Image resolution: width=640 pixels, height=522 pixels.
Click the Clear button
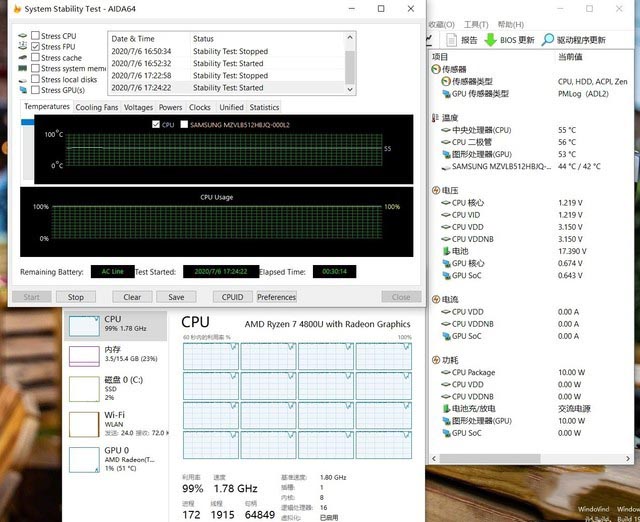[x=132, y=297]
